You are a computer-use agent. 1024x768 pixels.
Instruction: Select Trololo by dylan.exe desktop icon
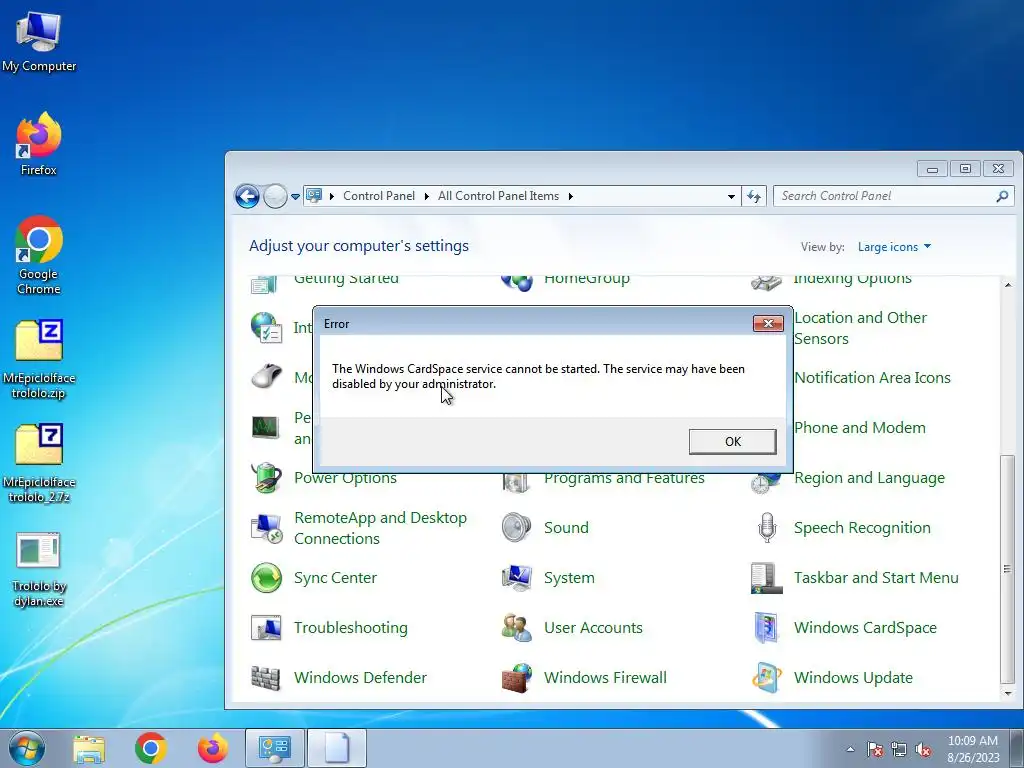(x=39, y=569)
